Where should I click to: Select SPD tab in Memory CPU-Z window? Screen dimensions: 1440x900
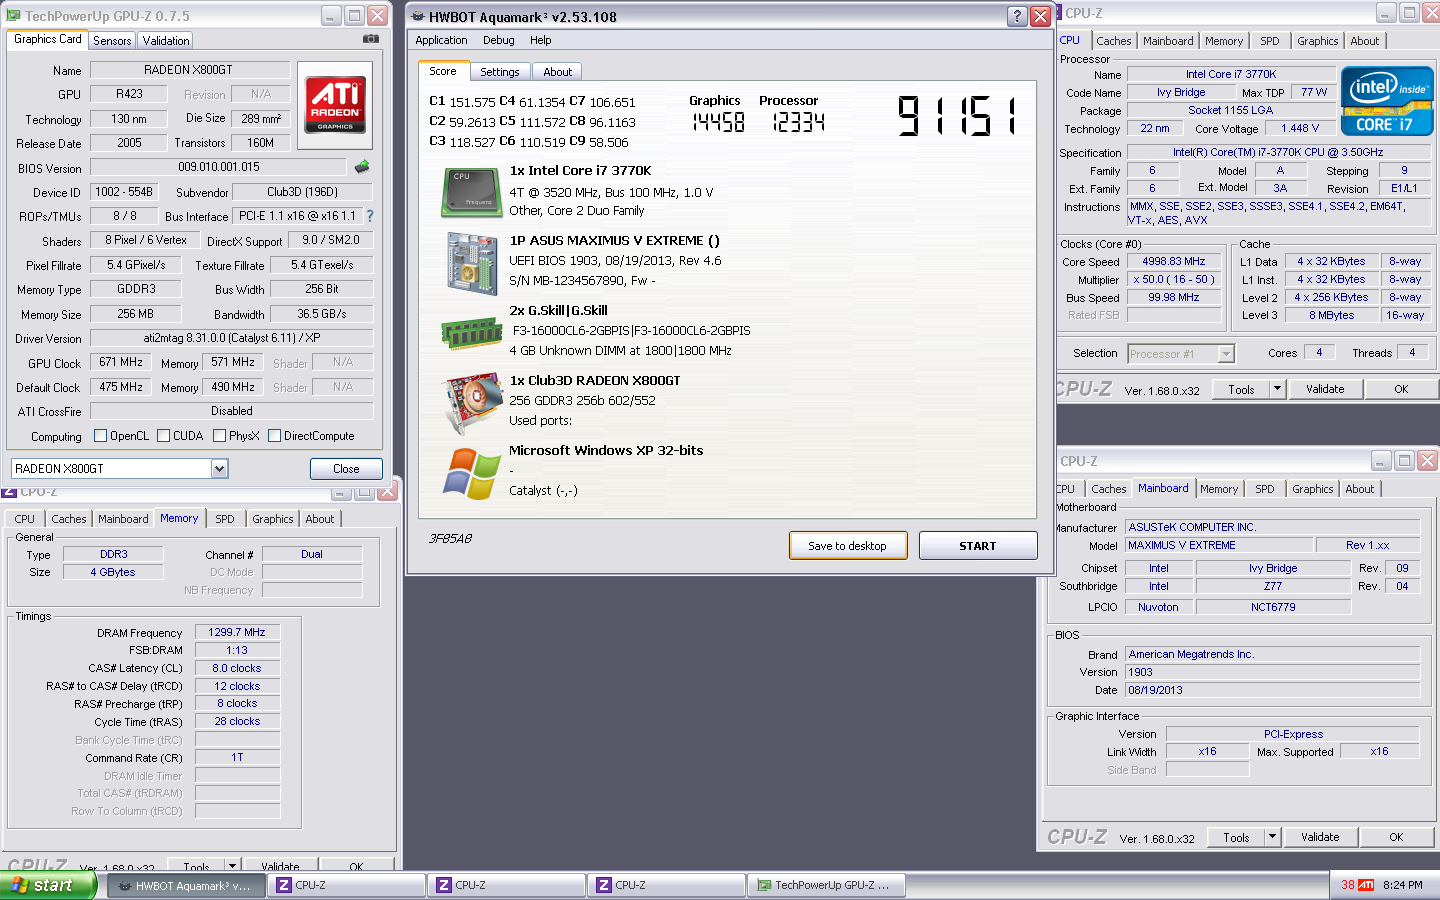pos(224,519)
